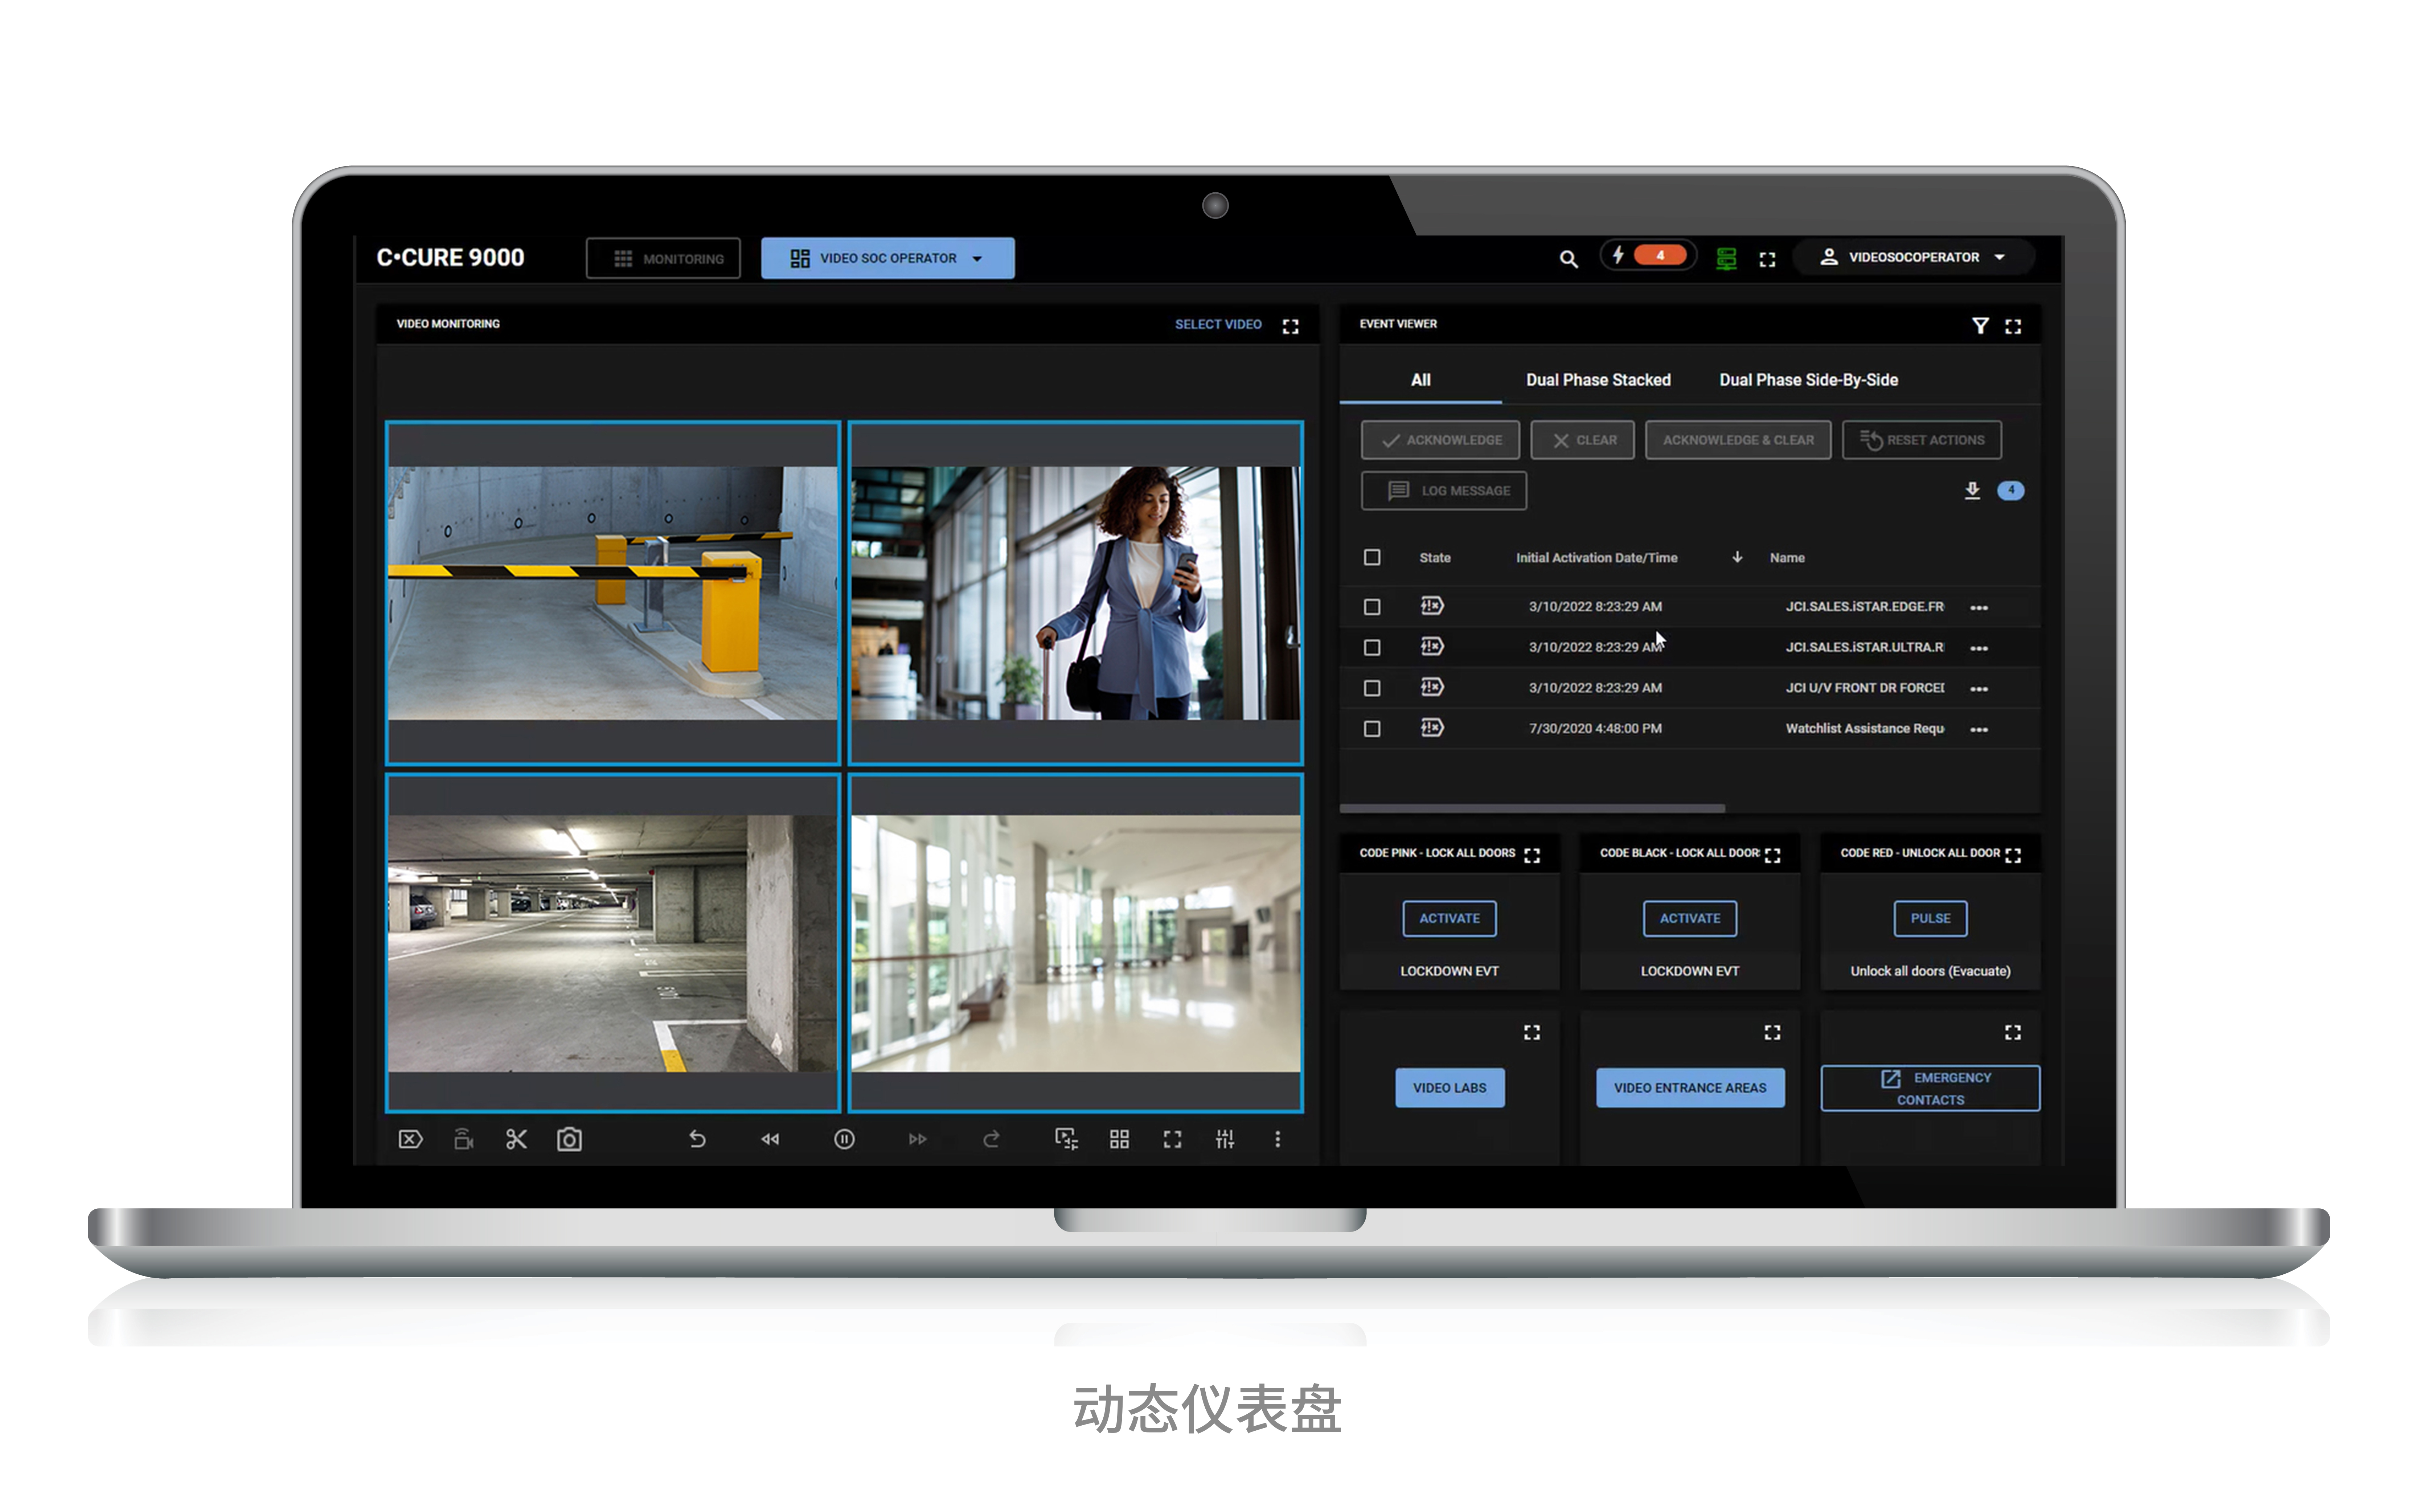
Task: Open the Monitoring layout button
Action: (663, 258)
